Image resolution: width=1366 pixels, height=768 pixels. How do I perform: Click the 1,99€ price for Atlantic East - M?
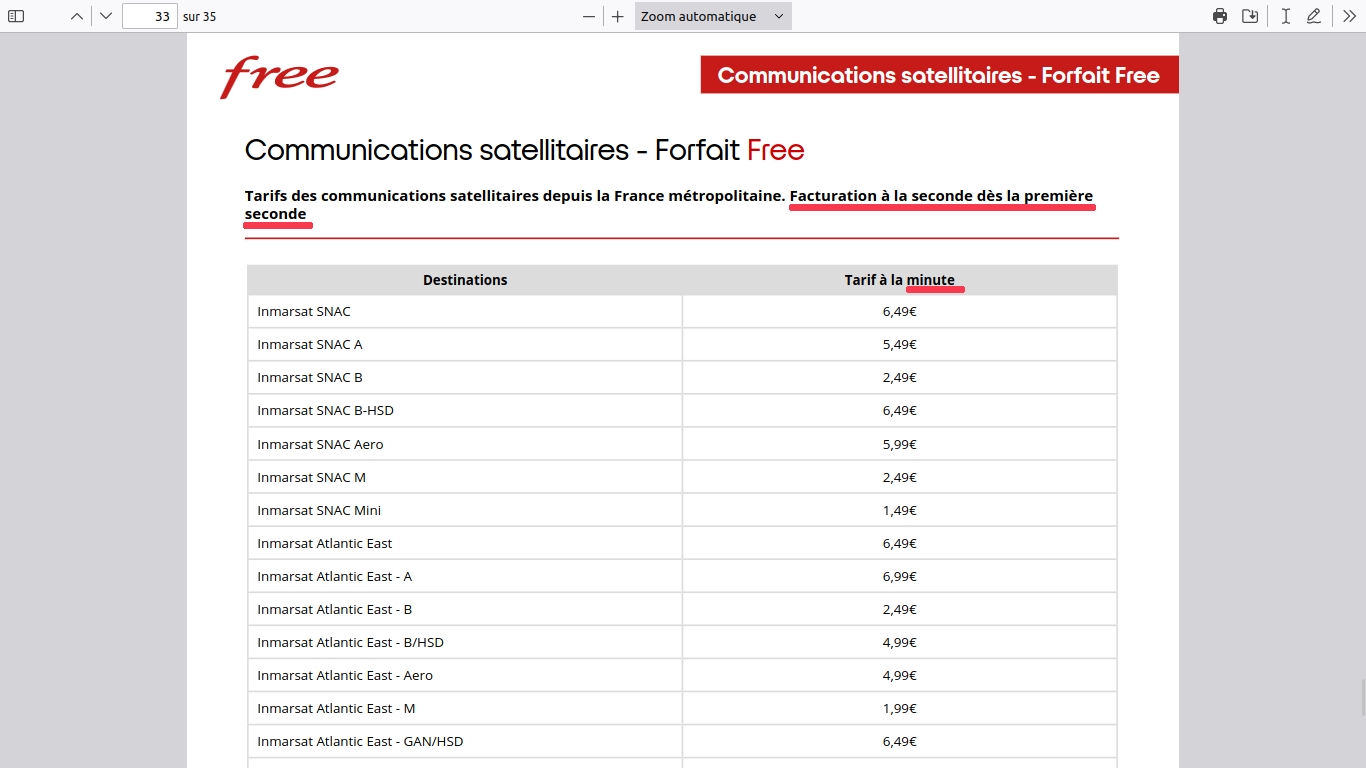(x=899, y=708)
